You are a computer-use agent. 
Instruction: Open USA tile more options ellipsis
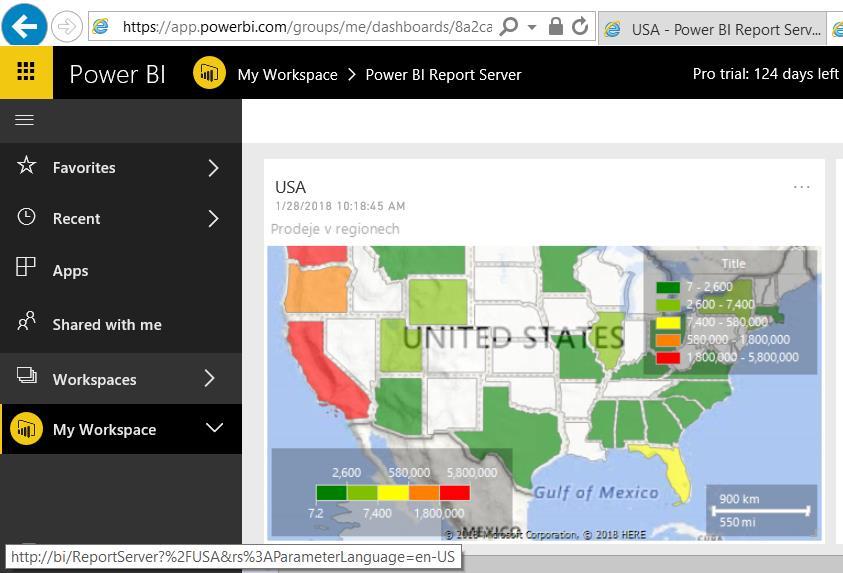802,187
